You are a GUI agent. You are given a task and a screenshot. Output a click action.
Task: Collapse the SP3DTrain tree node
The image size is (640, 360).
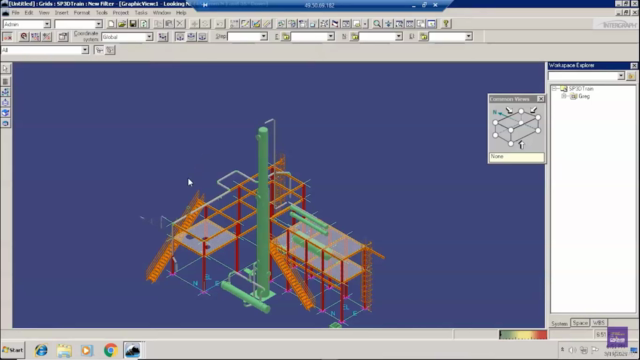pos(554,89)
